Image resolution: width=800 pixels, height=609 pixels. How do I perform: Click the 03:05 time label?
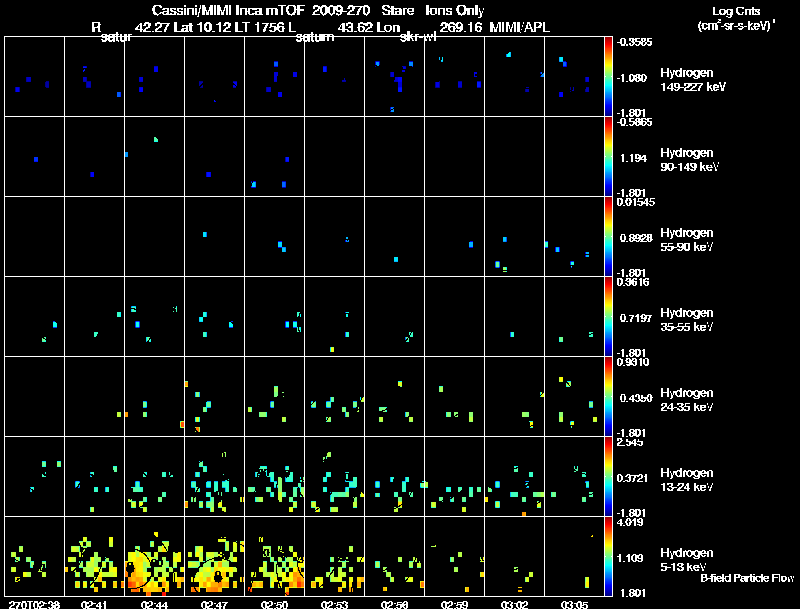574,604
